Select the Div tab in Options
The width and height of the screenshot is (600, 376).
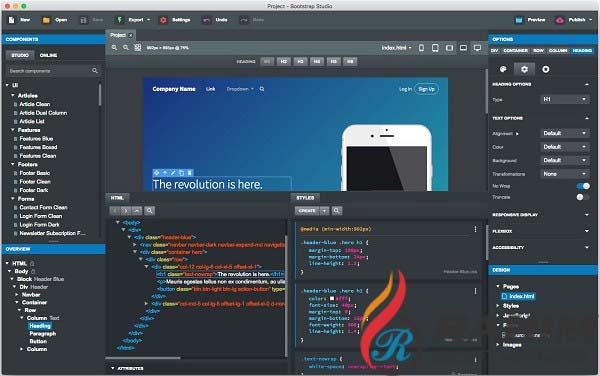click(x=494, y=50)
